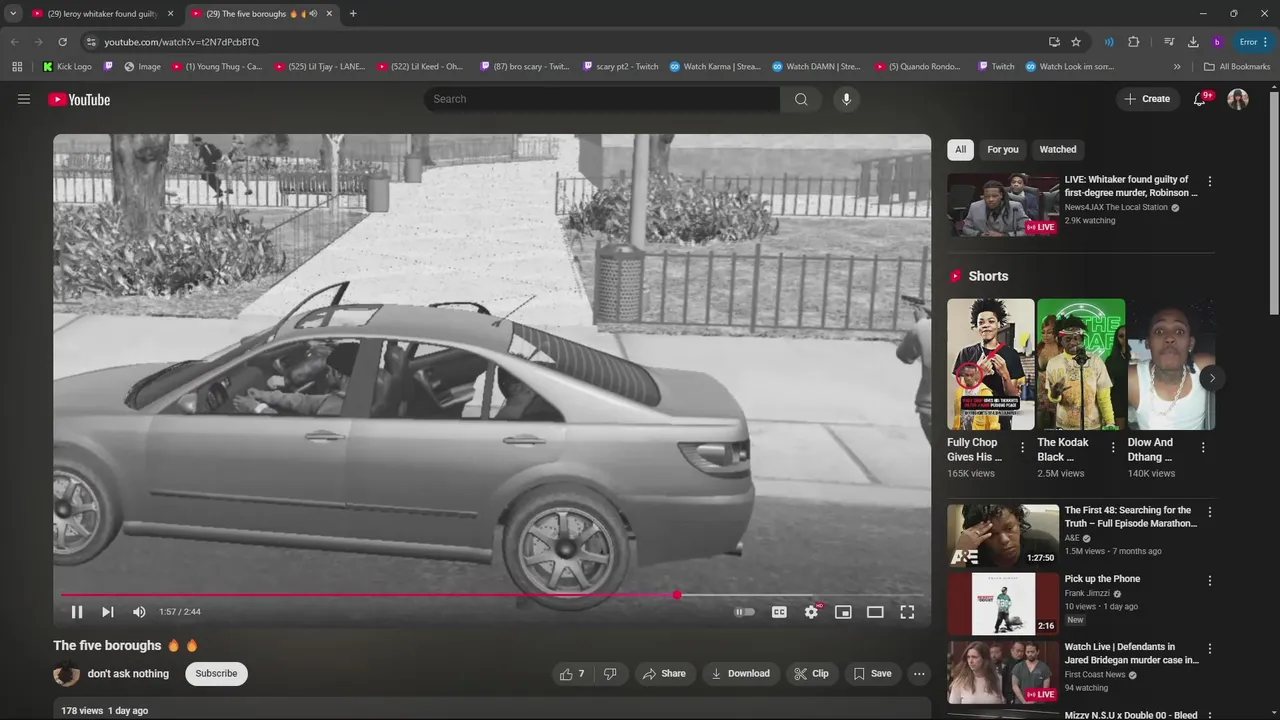This screenshot has width=1280, height=720.
Task: Open options for Fully Chop short
Action: click(1022, 448)
